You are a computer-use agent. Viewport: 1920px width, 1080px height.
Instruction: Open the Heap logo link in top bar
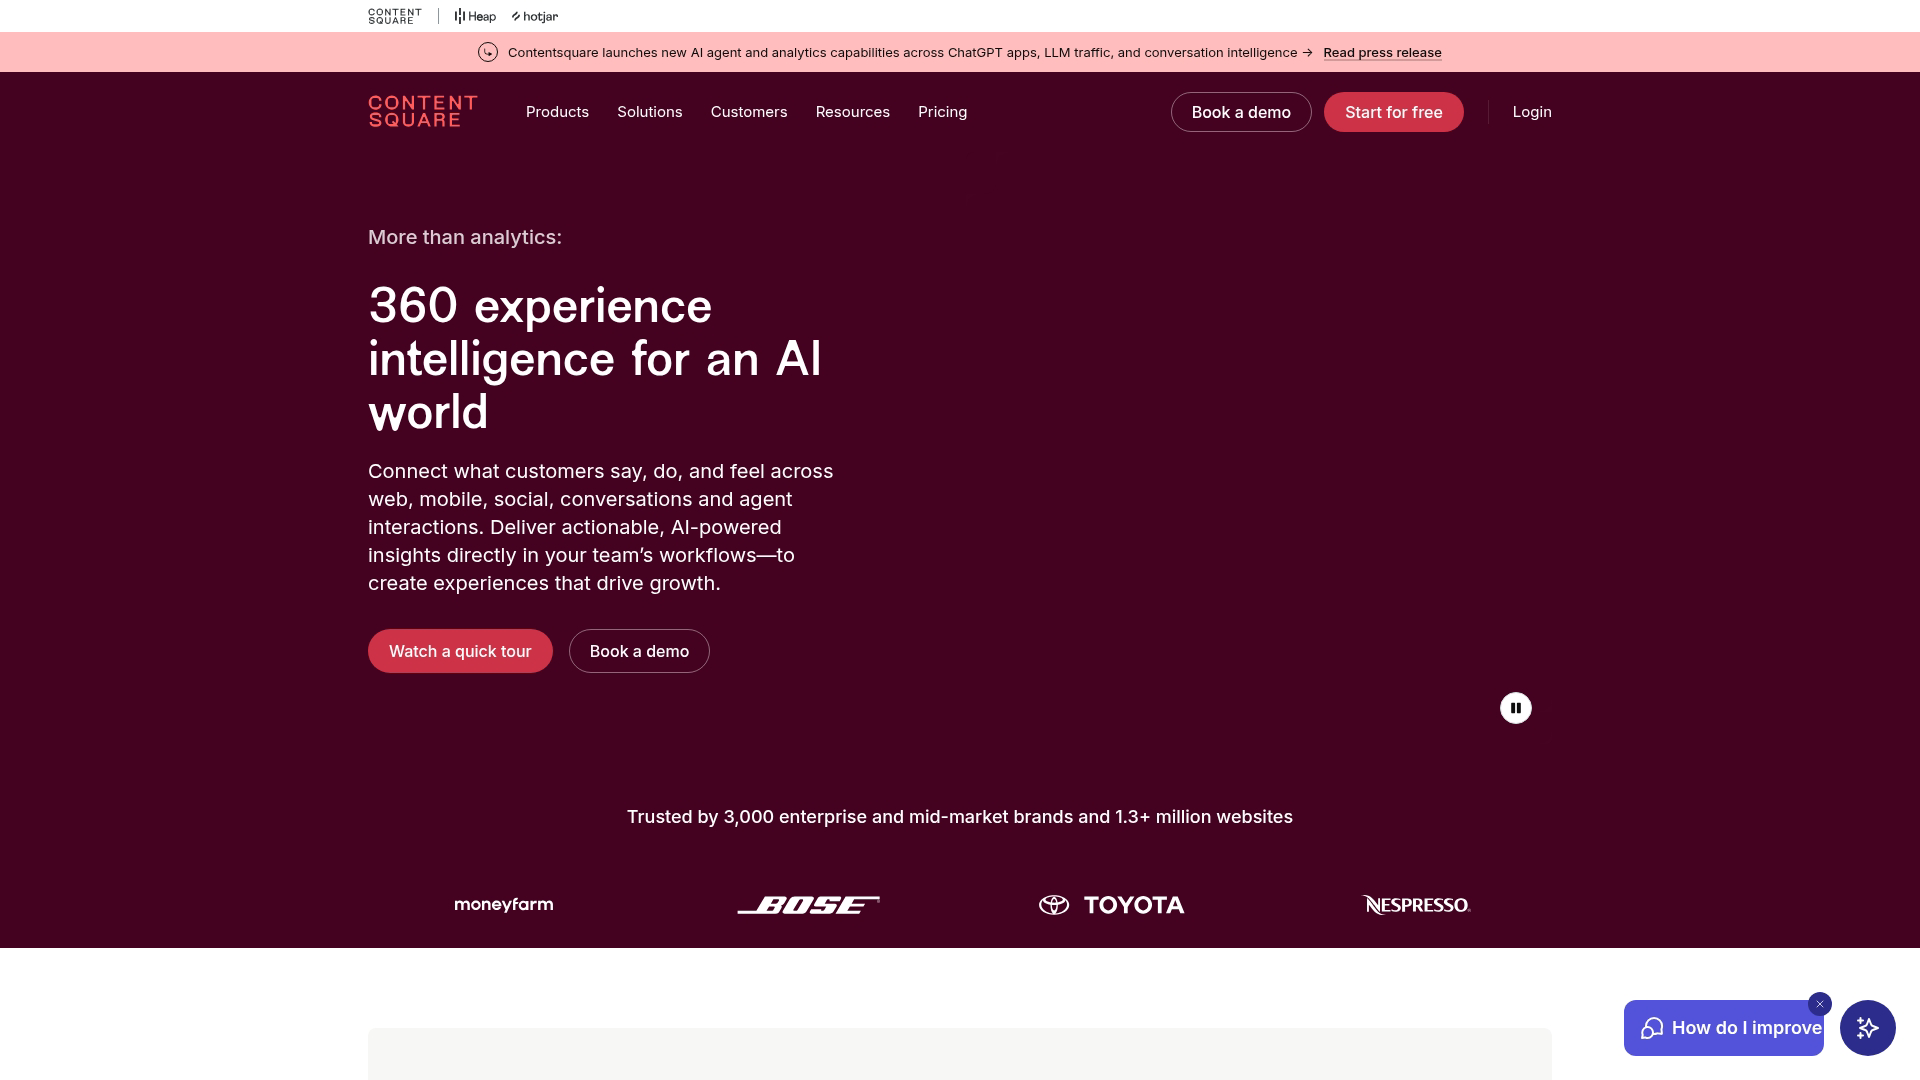pos(475,16)
